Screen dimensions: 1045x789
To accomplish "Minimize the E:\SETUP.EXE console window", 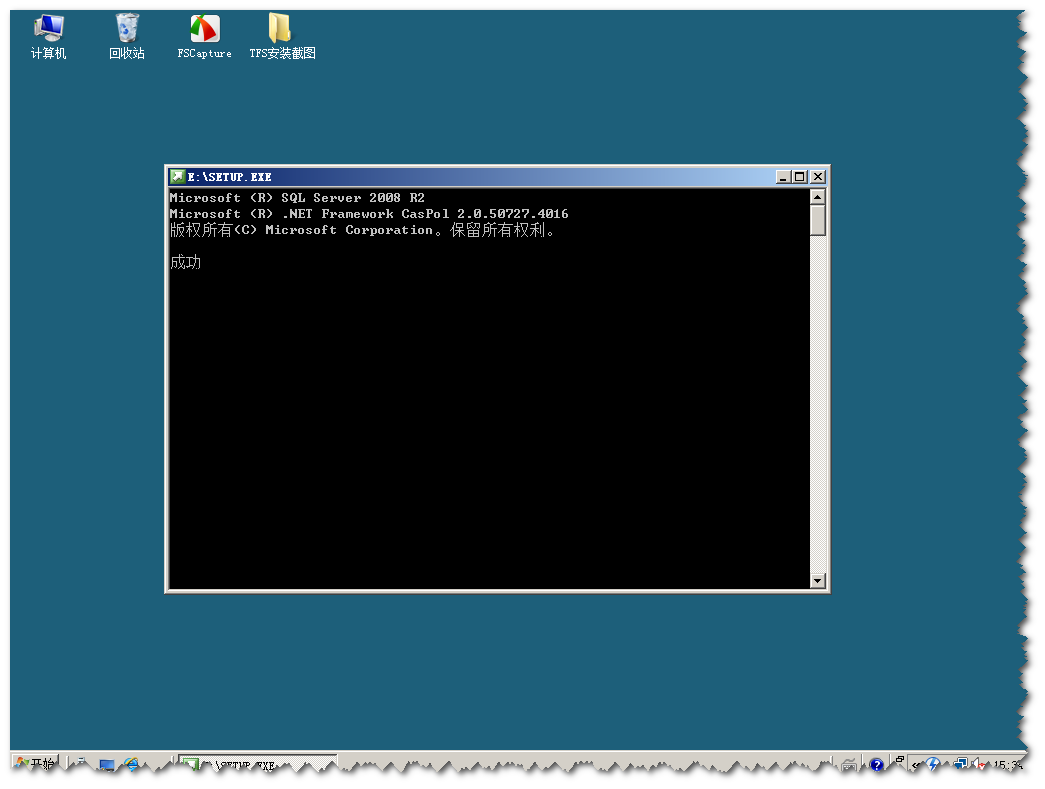I will pyautogui.click(x=783, y=177).
